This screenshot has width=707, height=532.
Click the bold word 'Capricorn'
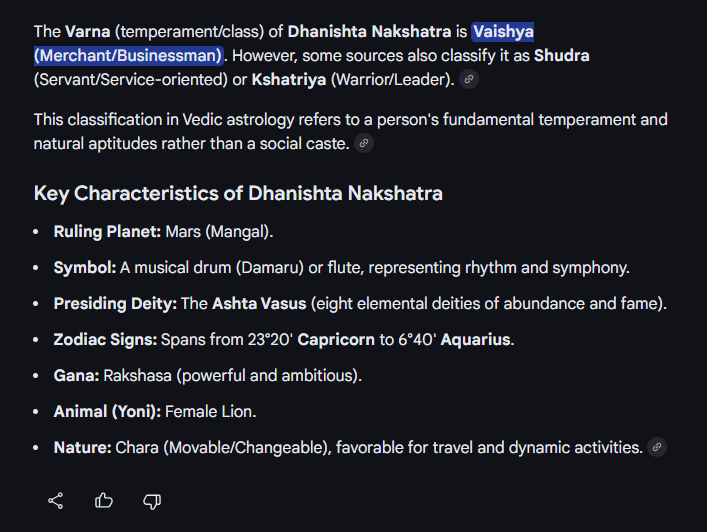[336, 339]
